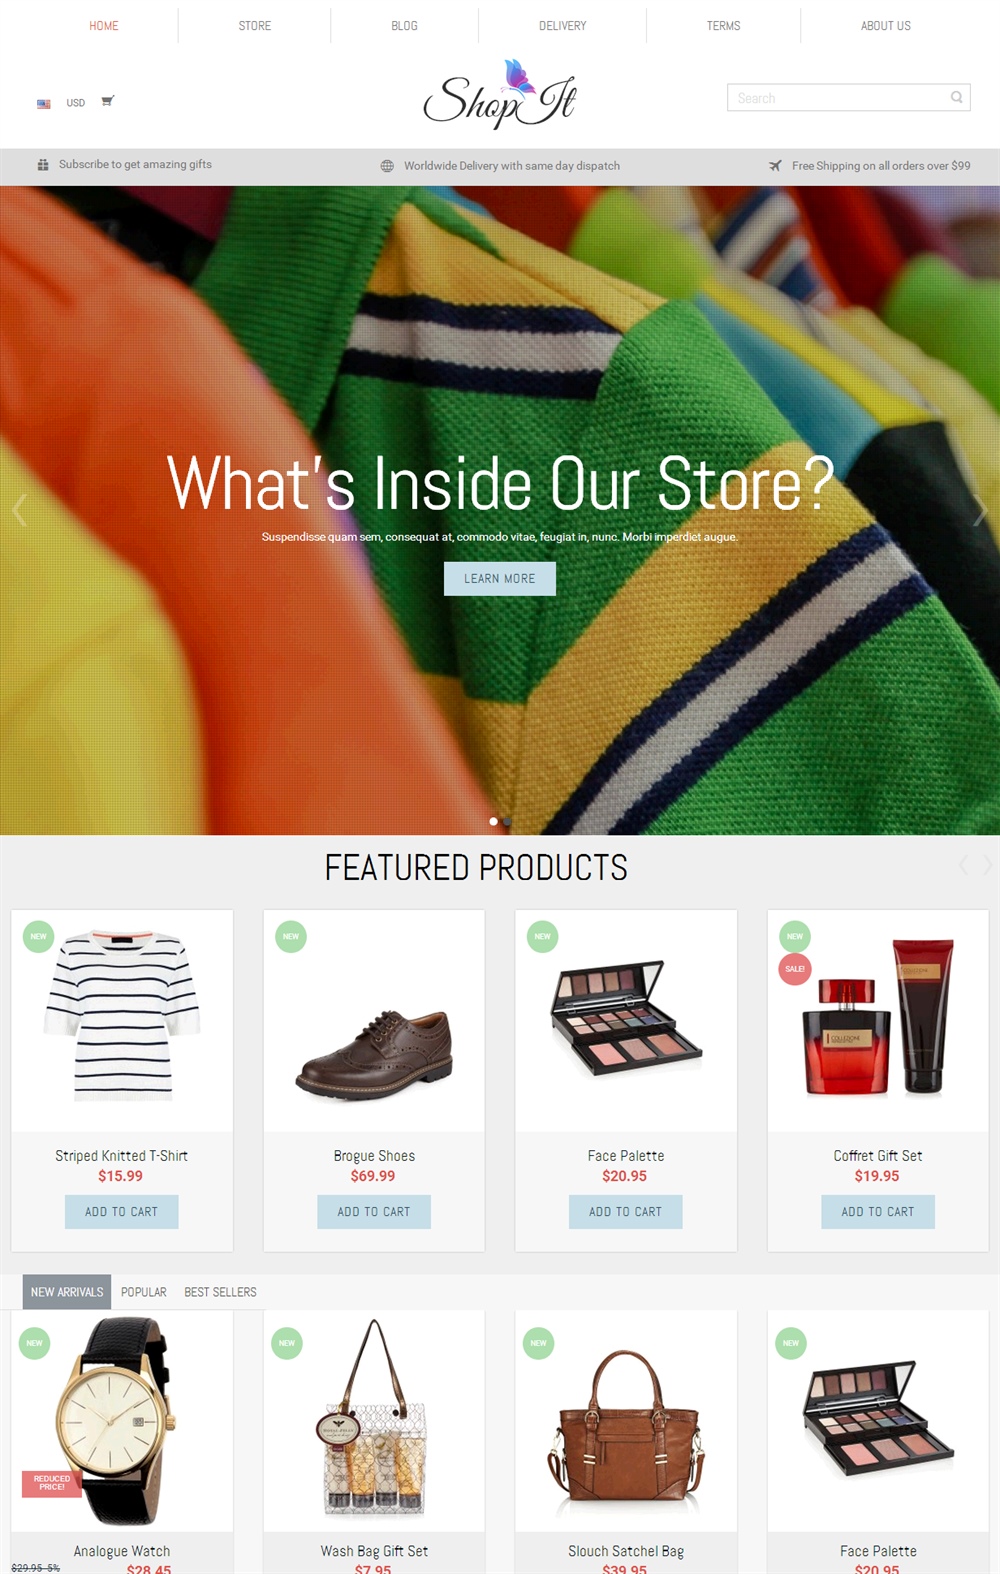Screen dimensions: 1000x1574
Task: Go to previous hero slide arrow
Action: coord(19,510)
